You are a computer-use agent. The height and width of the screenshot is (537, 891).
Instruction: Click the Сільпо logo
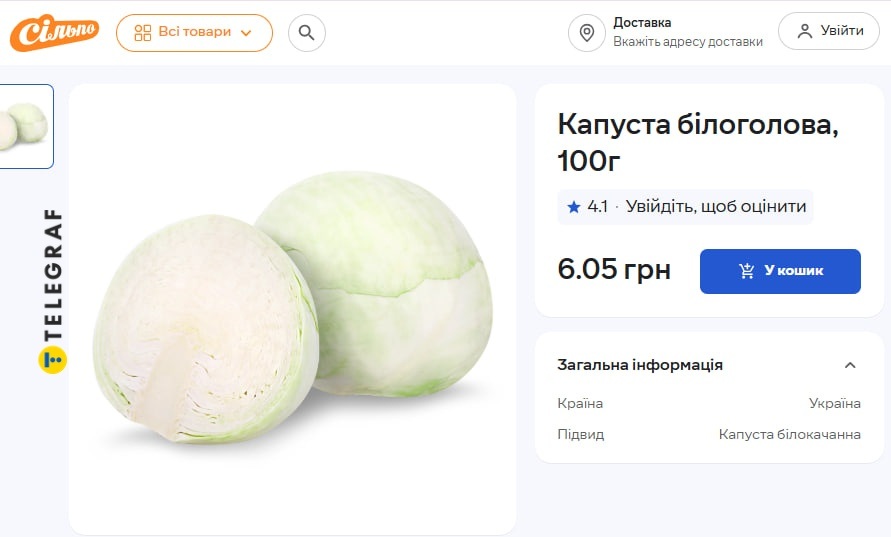pos(54,32)
